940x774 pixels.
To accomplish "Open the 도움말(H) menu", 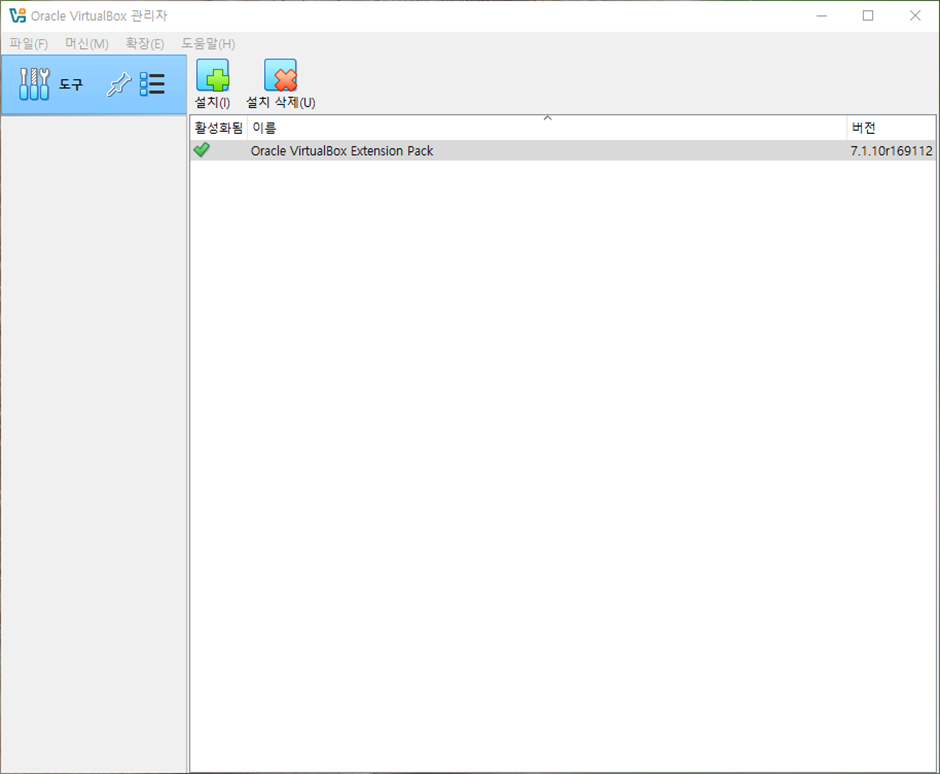I will [209, 44].
